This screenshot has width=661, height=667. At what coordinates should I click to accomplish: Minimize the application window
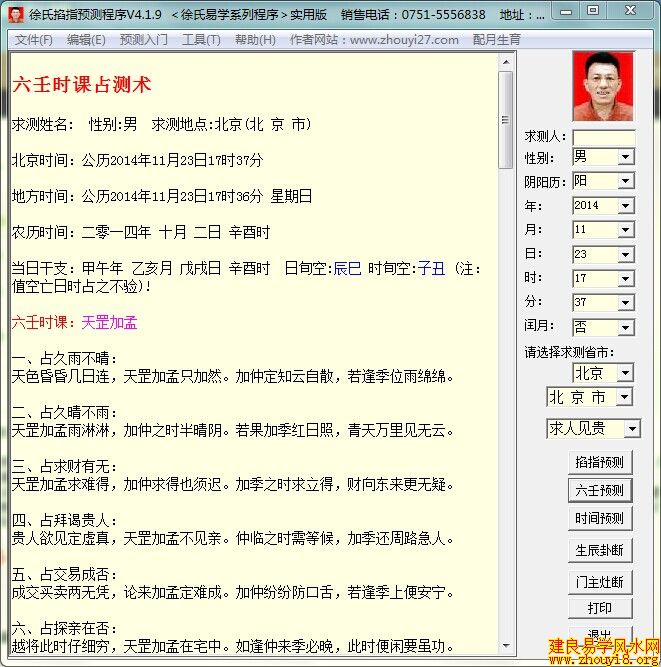566,11
